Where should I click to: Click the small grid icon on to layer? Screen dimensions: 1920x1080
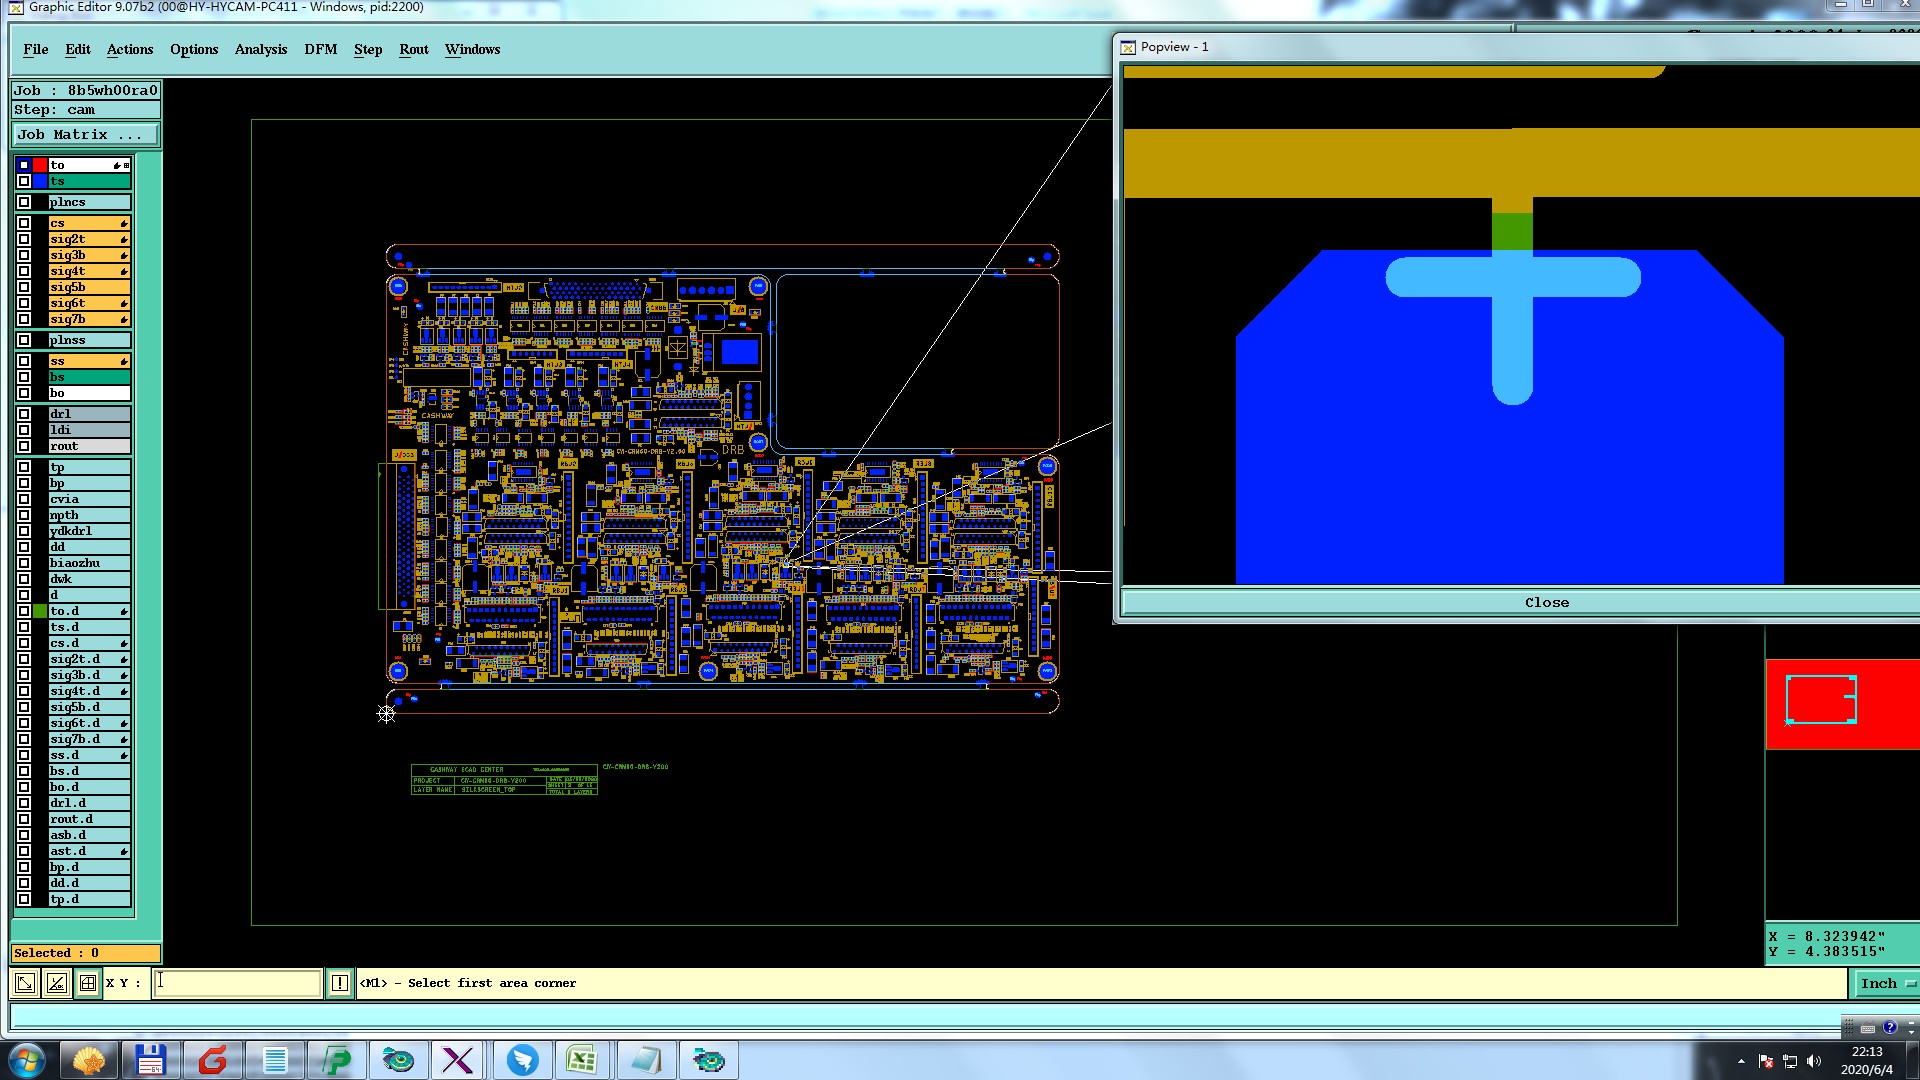click(127, 165)
